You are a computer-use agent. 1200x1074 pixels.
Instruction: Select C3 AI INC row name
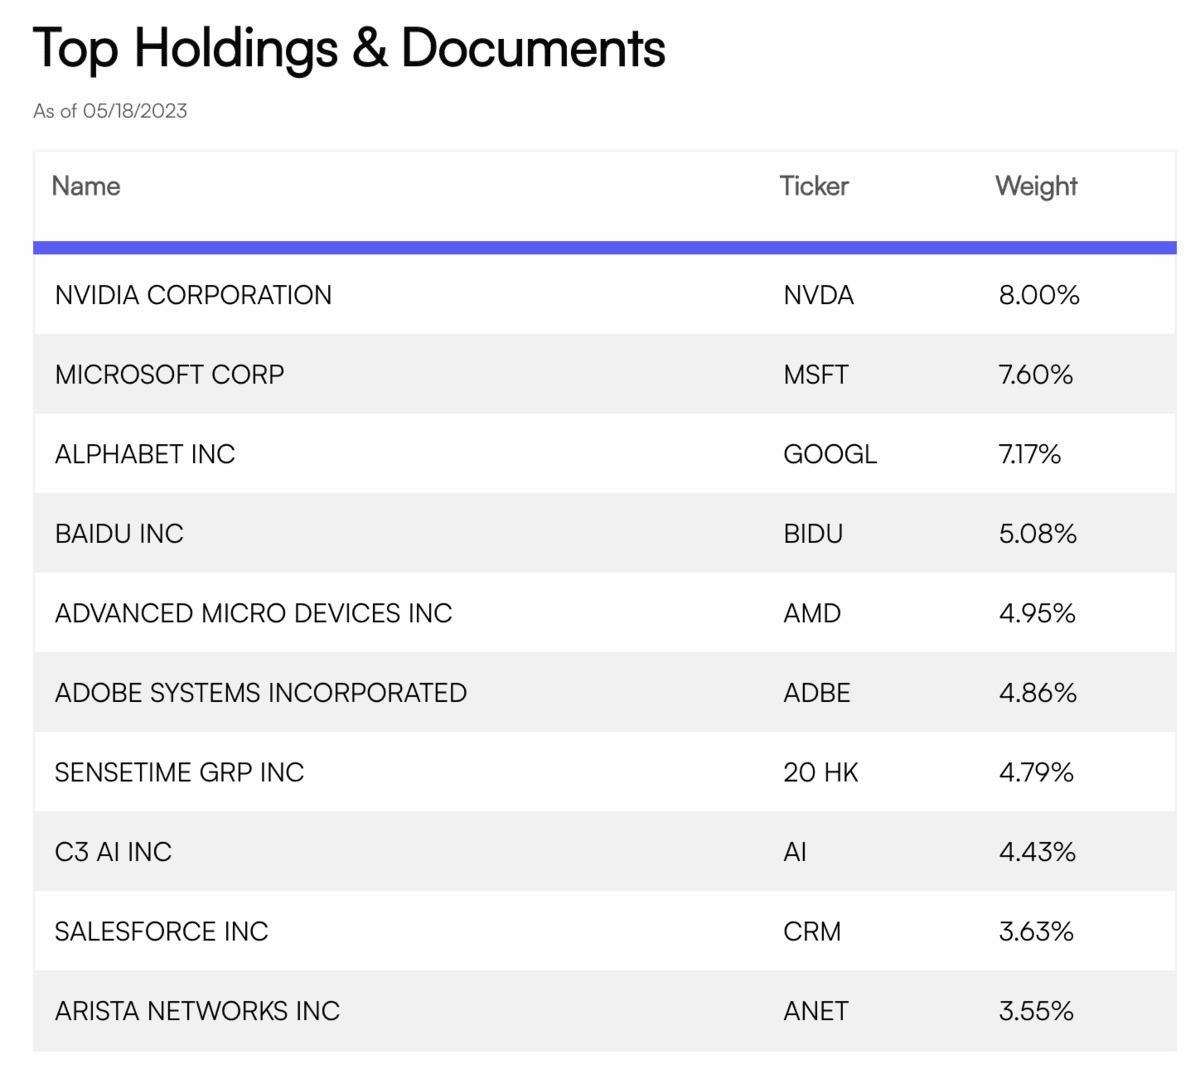[x=113, y=852]
